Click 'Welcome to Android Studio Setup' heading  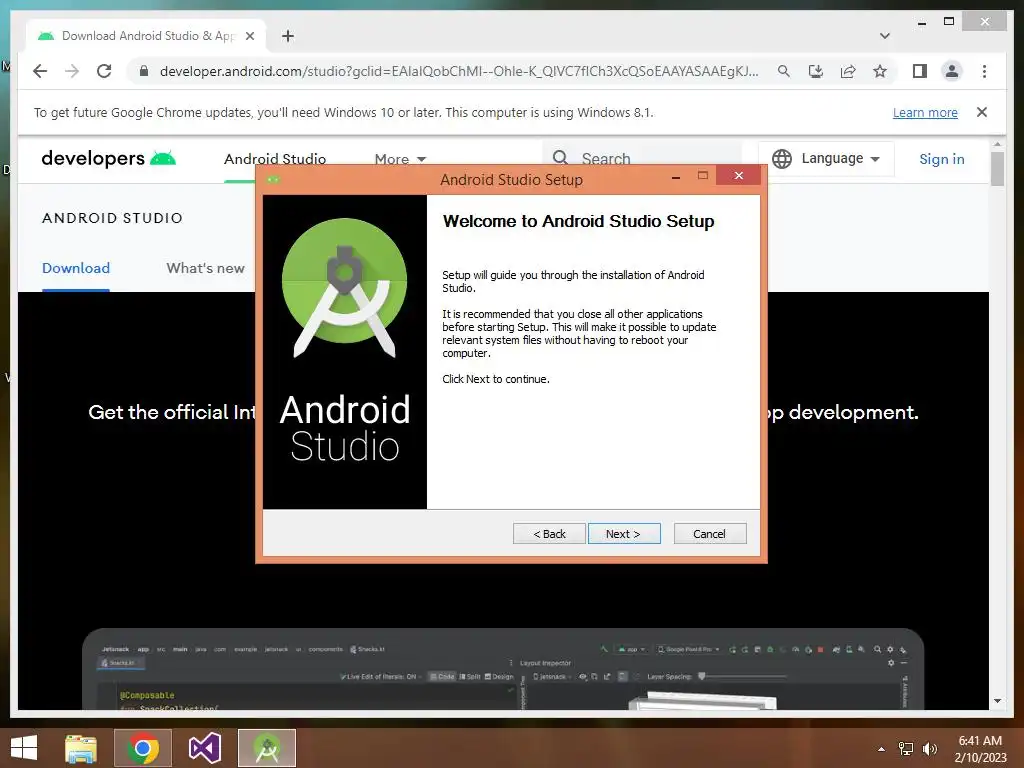(579, 221)
